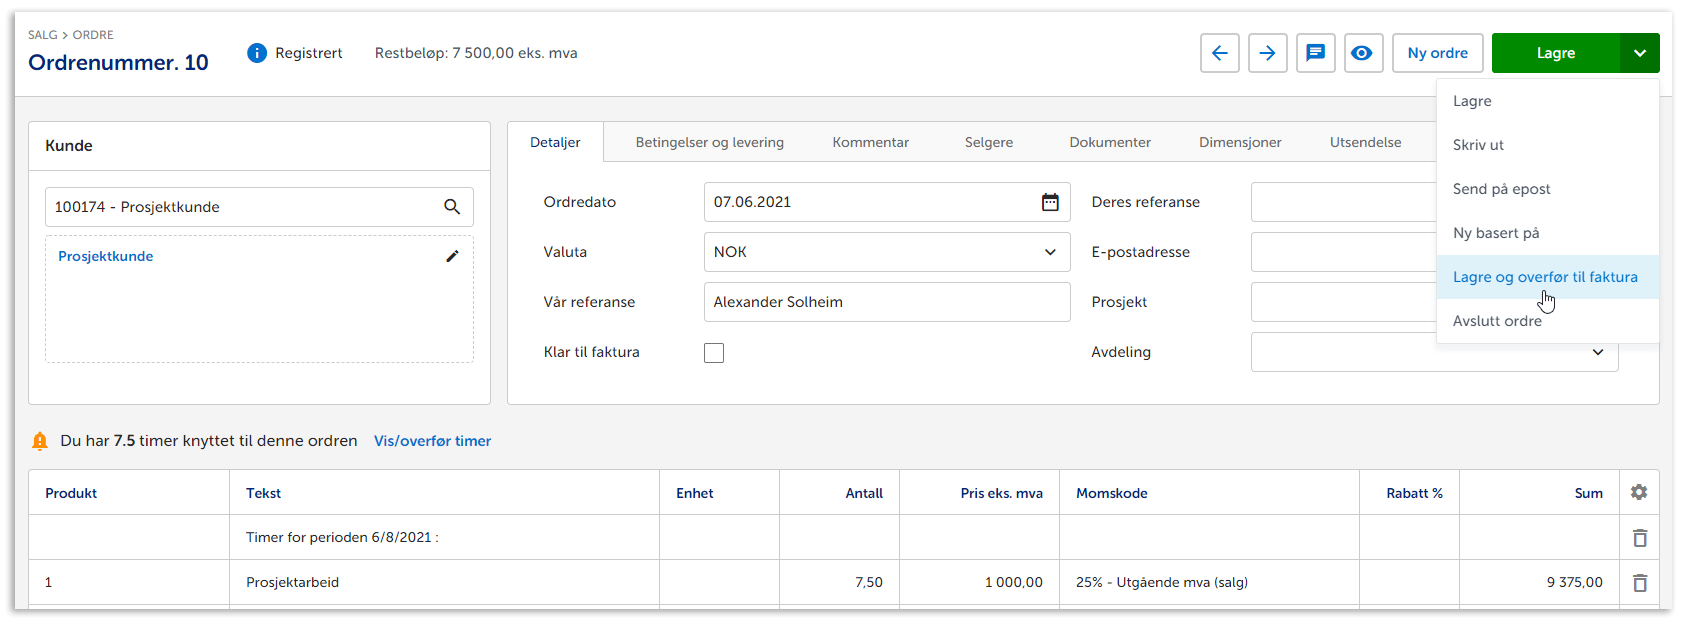1687x627 pixels.
Task: Go to next order with right arrow
Action: pyautogui.click(x=1267, y=53)
